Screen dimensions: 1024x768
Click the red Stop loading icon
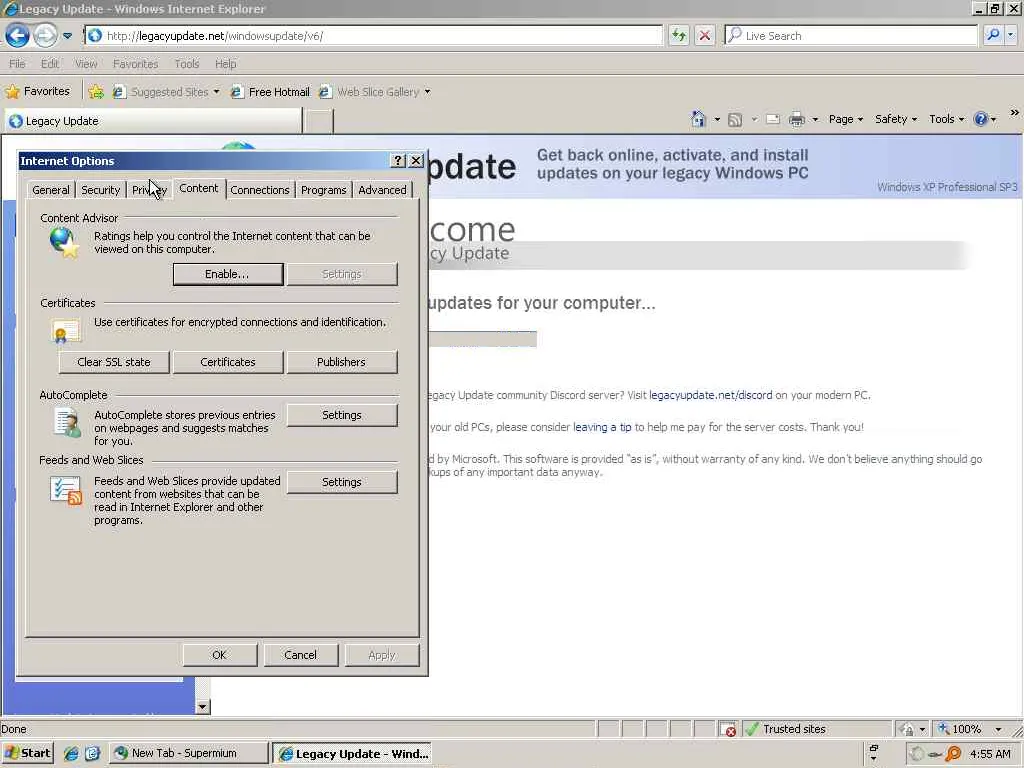[705, 35]
